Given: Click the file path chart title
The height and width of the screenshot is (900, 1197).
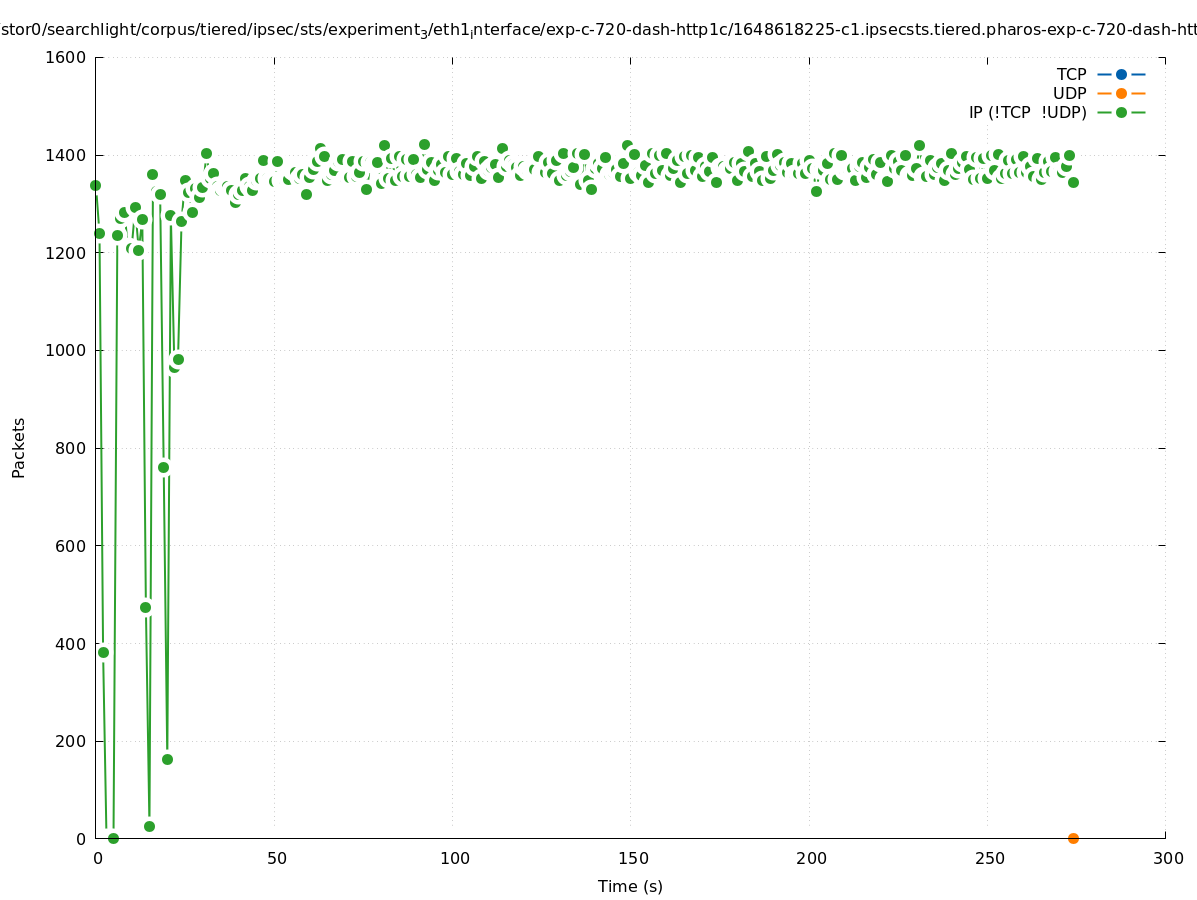Looking at the screenshot, I should (x=598, y=30).
